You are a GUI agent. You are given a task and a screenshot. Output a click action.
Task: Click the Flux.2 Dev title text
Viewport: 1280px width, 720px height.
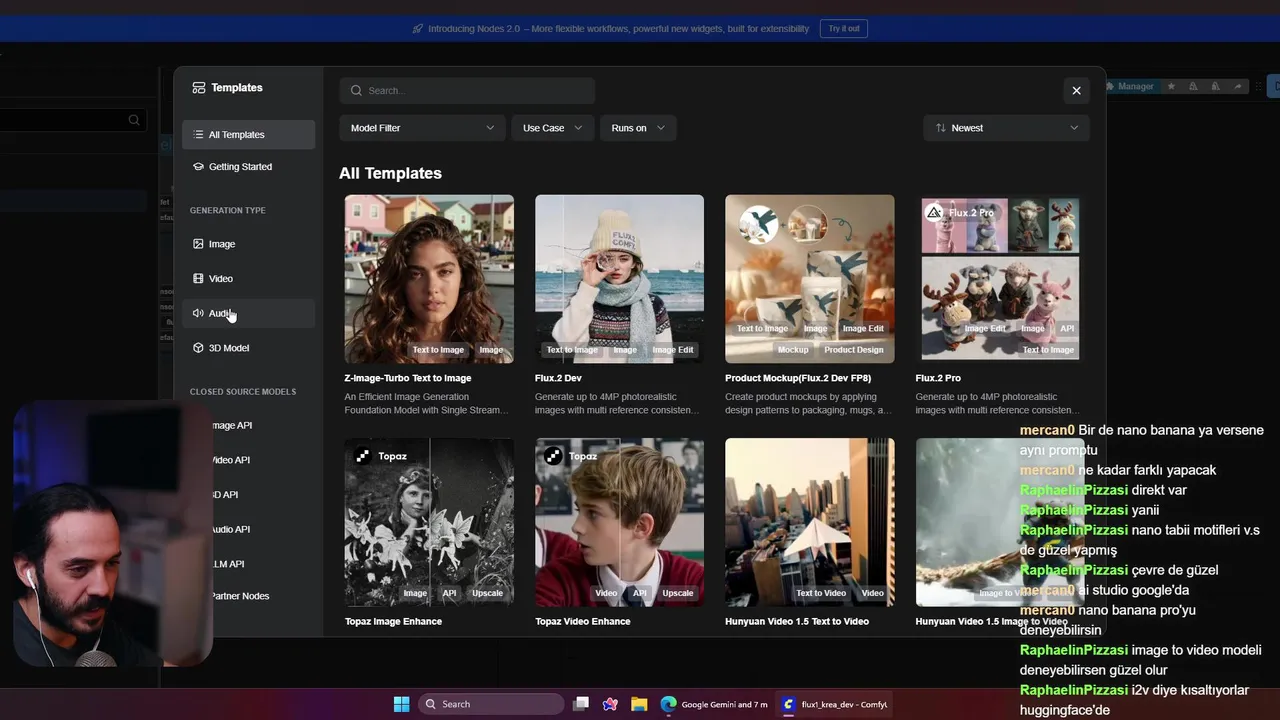pos(558,378)
